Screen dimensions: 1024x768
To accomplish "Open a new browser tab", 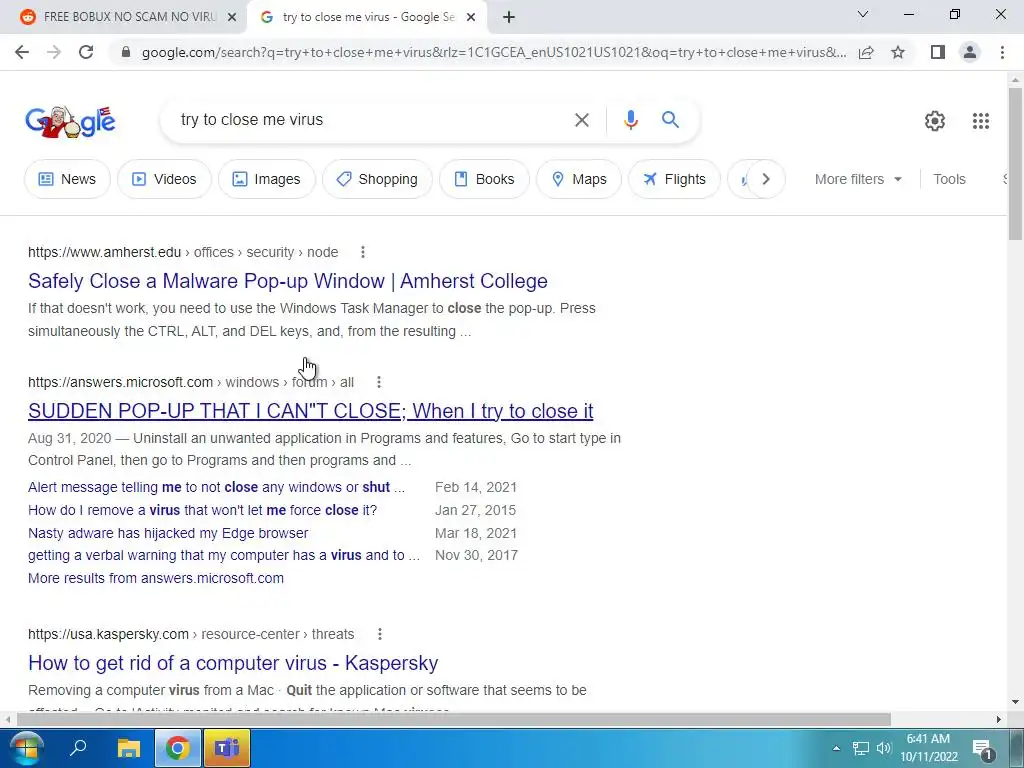I will click(509, 17).
